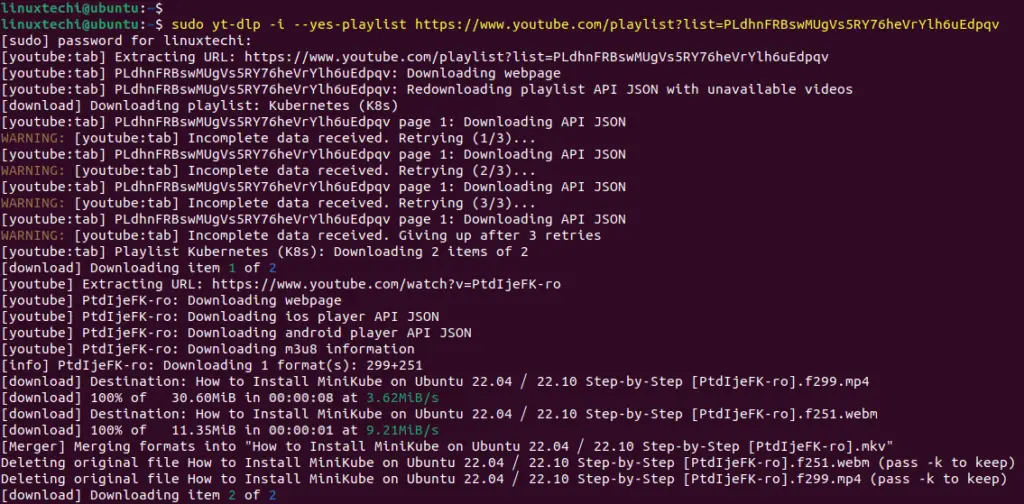Click the Extracting URL playlist link
Image resolution: width=1024 pixels, height=504 pixels.
[x=536, y=57]
